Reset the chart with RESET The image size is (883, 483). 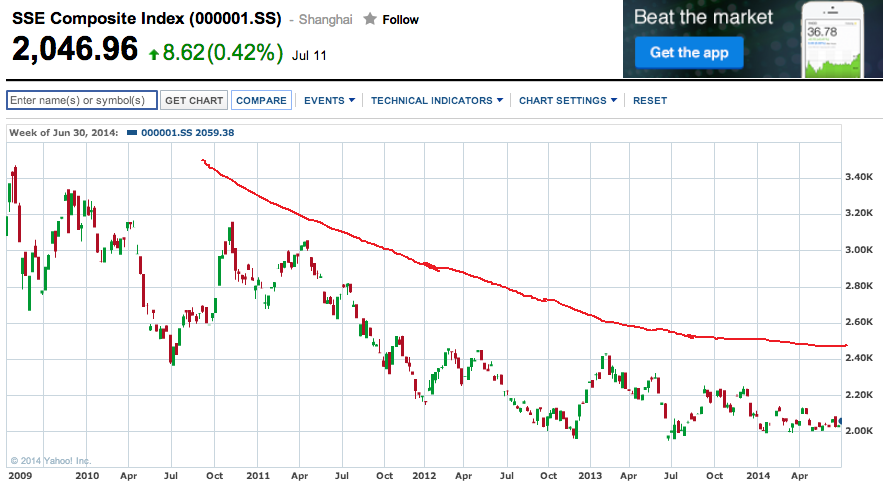click(x=650, y=101)
